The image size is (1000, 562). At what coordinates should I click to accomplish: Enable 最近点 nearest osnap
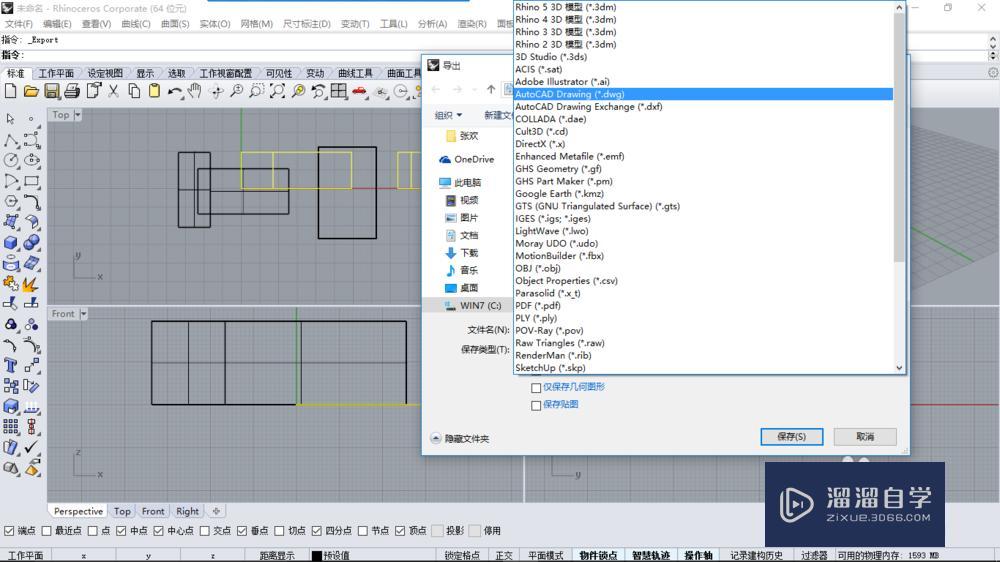coord(46,531)
